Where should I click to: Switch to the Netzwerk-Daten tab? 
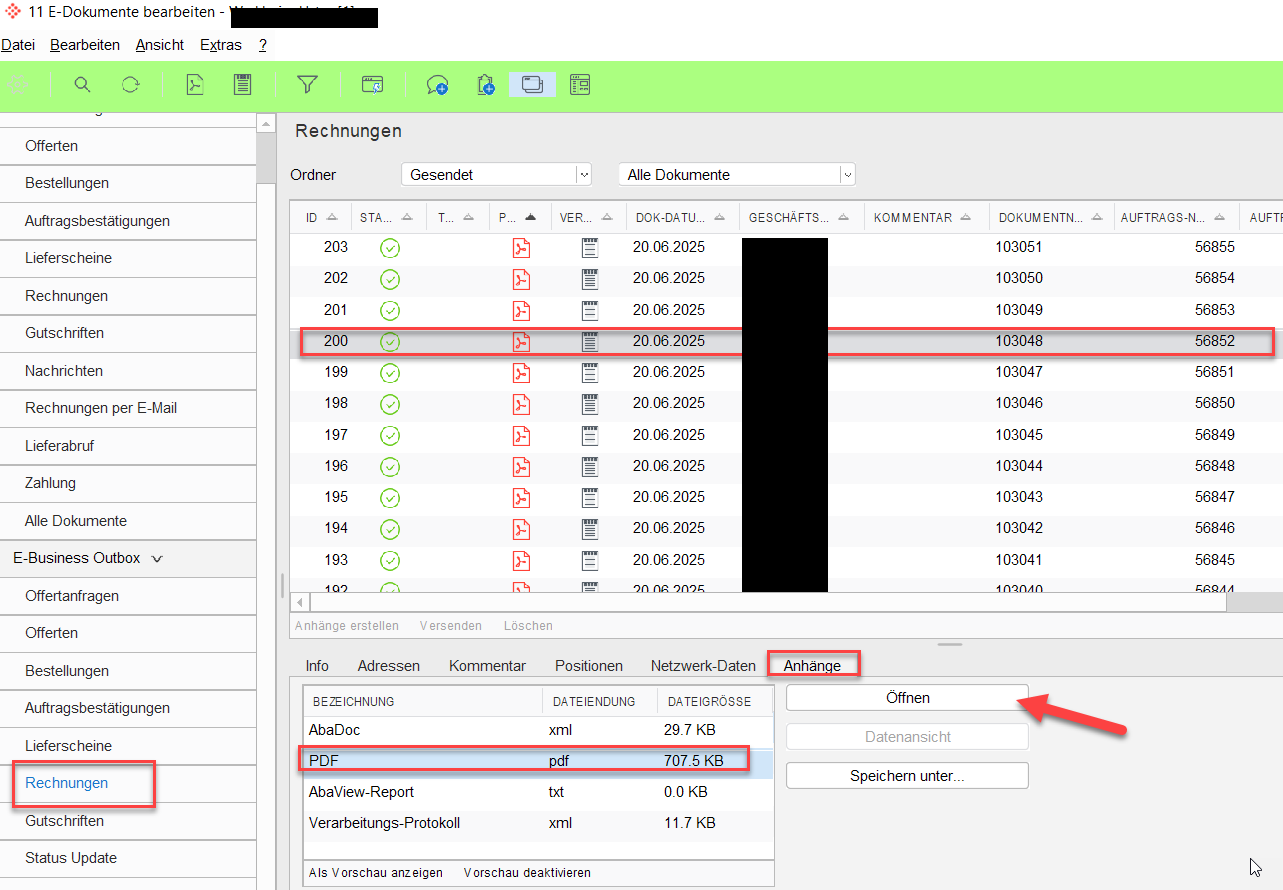click(x=703, y=666)
